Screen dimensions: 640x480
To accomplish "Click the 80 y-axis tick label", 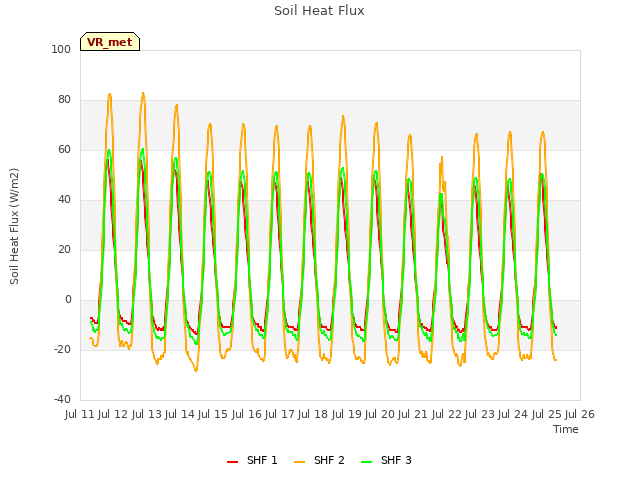I will point(64,100).
